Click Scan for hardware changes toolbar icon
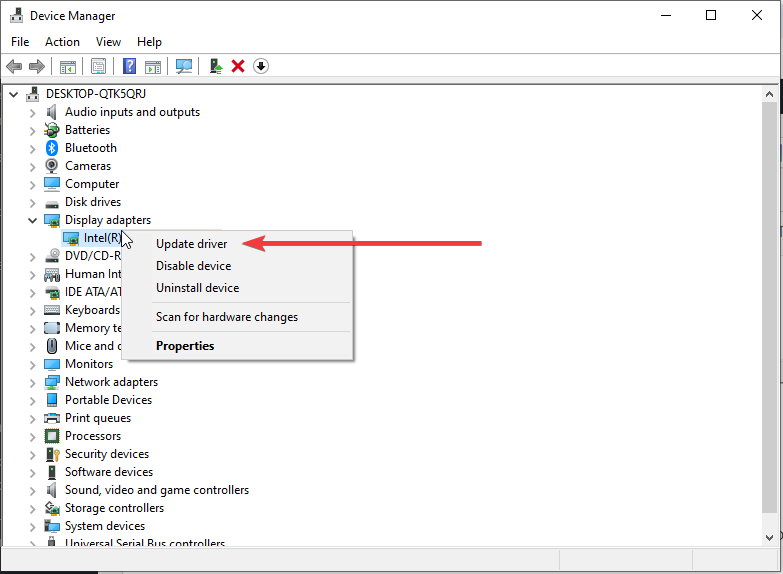 click(184, 66)
